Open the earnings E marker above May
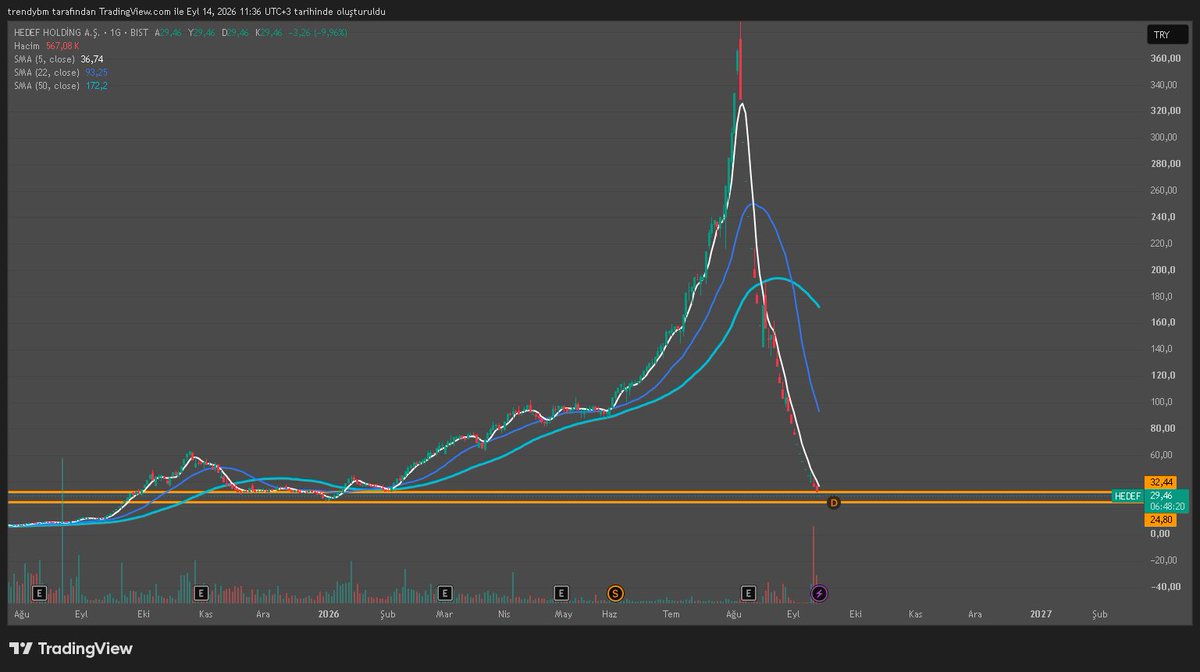The width and height of the screenshot is (1200, 672). pyautogui.click(x=562, y=592)
